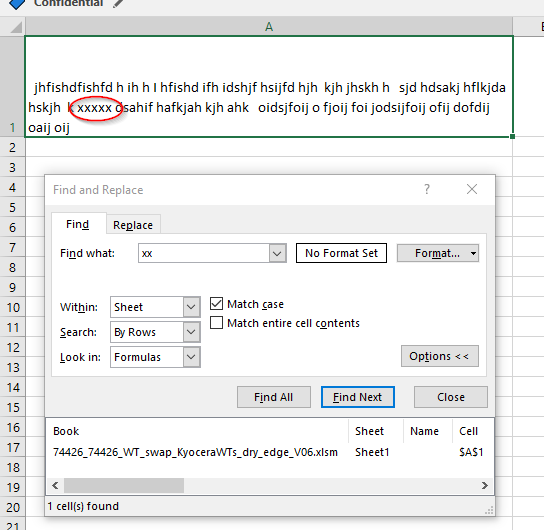This screenshot has height=530, width=544.
Task: Click the Close button in the dialog
Action: [x=451, y=397]
